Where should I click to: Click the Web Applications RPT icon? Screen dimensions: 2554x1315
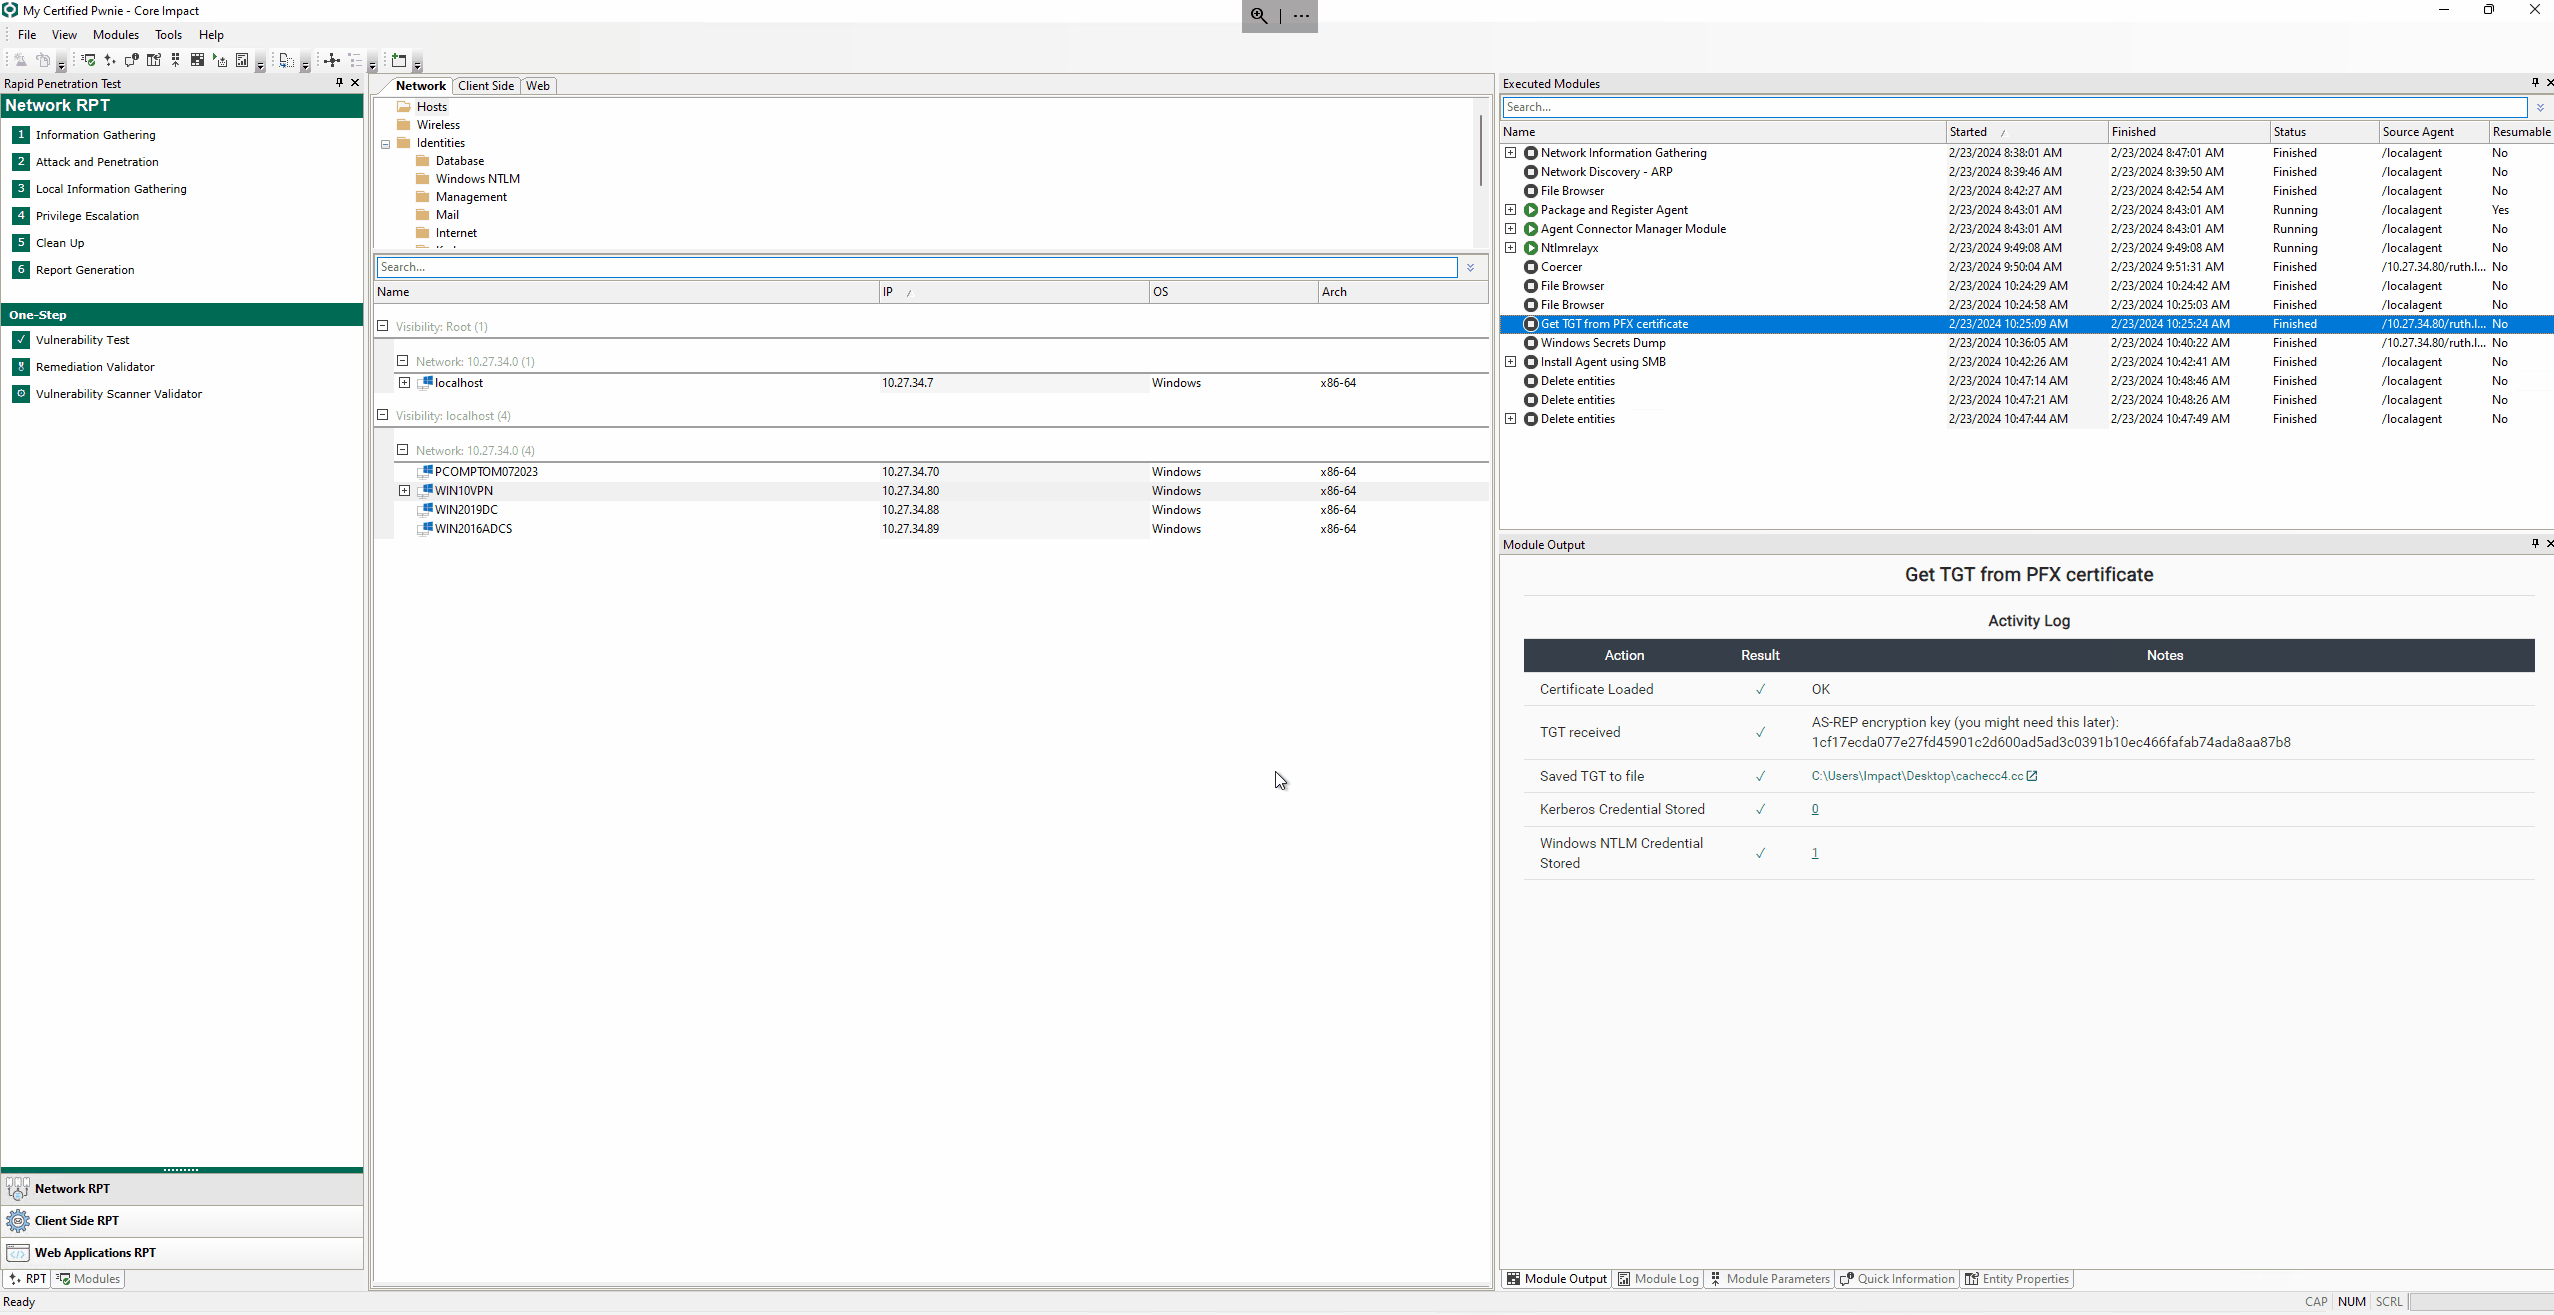[18, 1253]
